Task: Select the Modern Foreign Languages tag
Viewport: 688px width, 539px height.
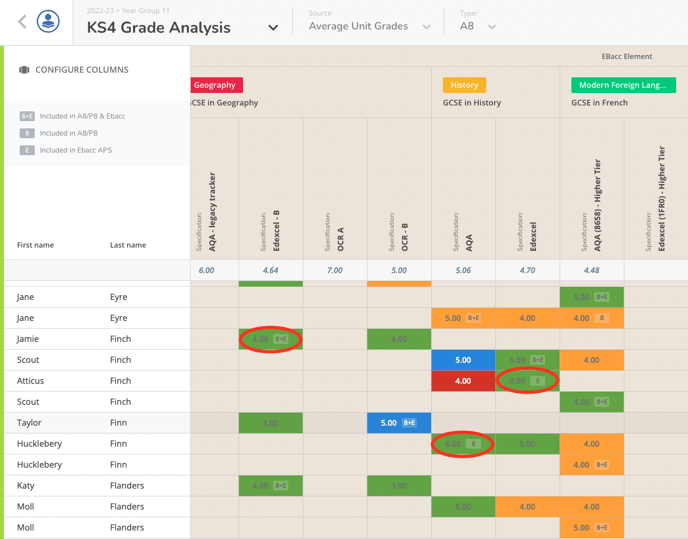Action: coord(623,86)
